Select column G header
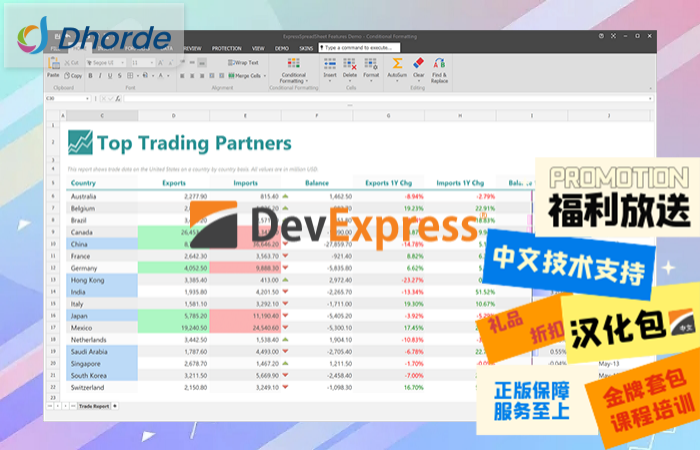Screen dimensions: 700x450 click(x=388, y=116)
